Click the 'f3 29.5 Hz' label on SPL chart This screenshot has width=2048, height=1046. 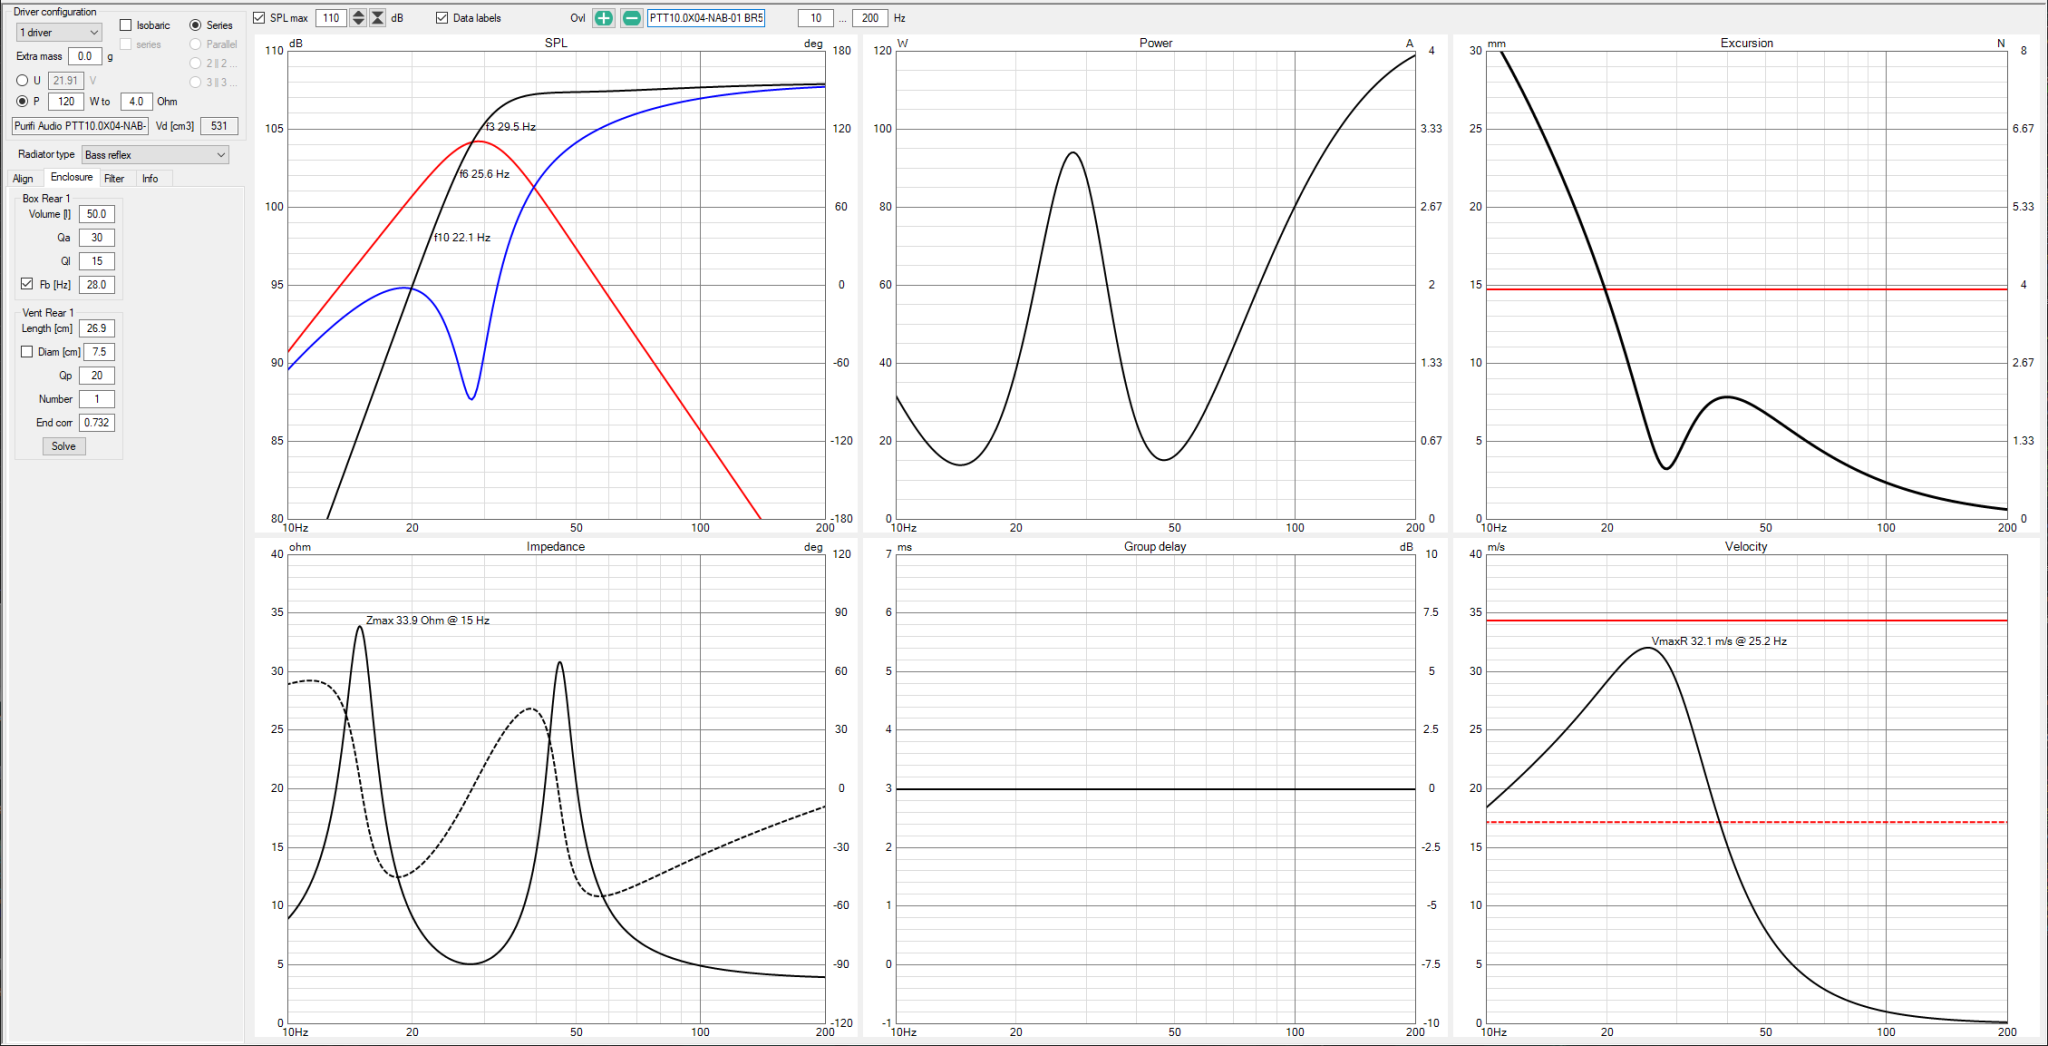pos(511,127)
